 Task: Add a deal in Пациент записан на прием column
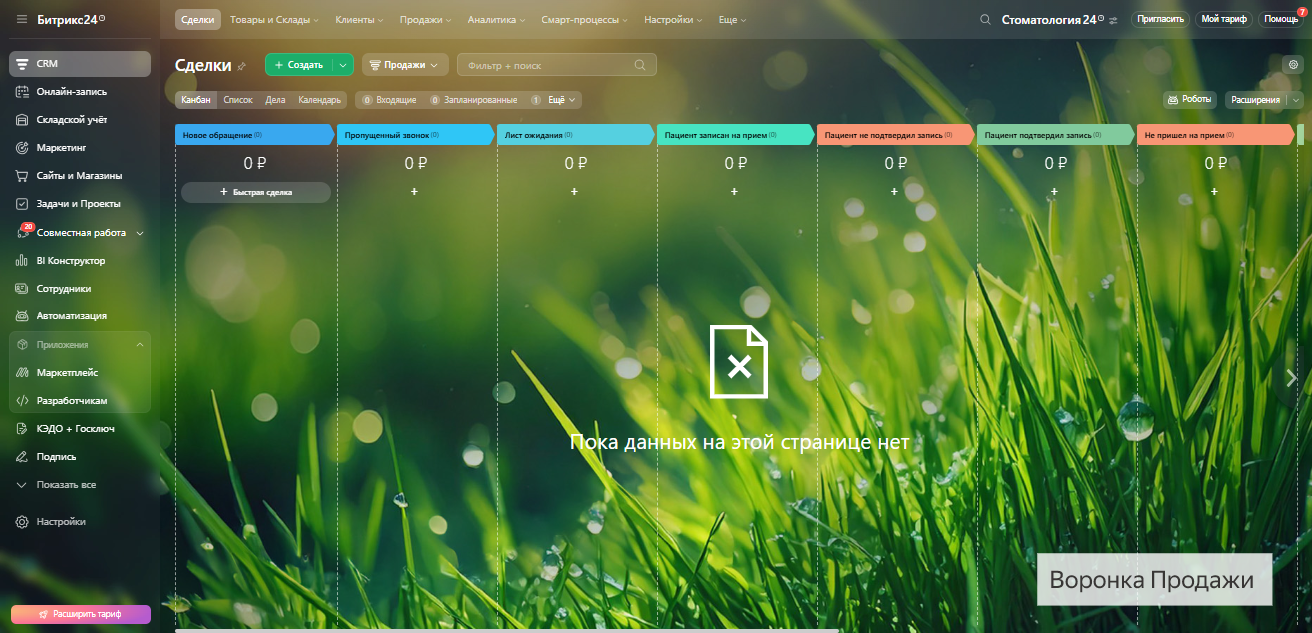tap(734, 191)
